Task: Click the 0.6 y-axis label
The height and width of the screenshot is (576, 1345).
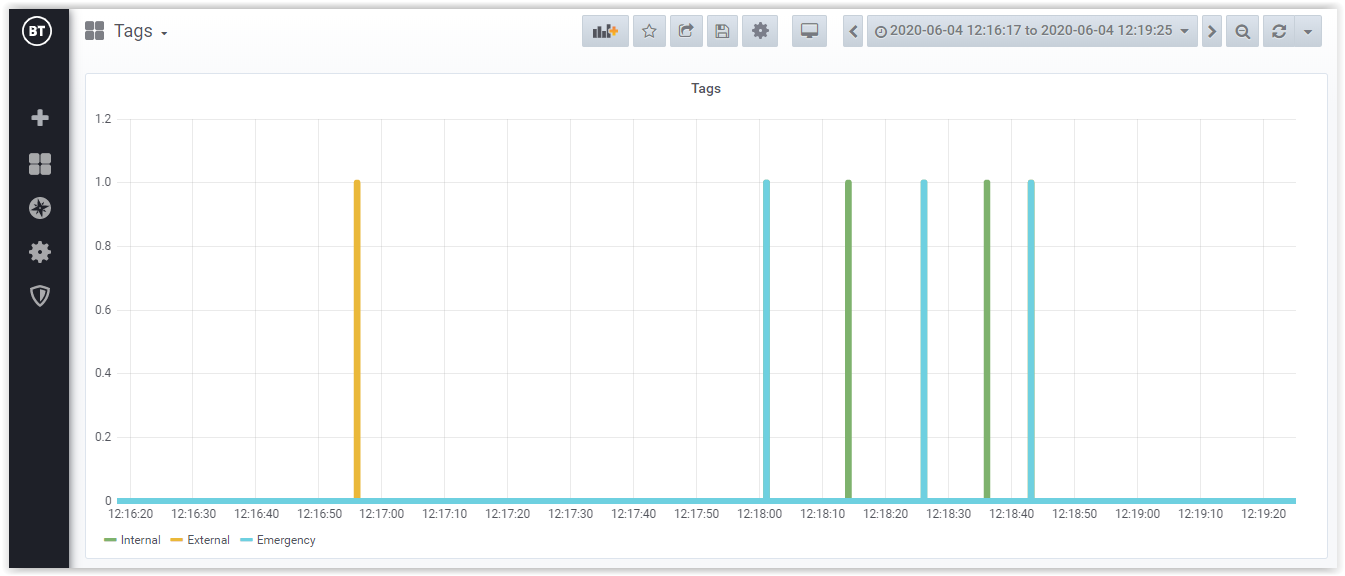Action: (103, 310)
